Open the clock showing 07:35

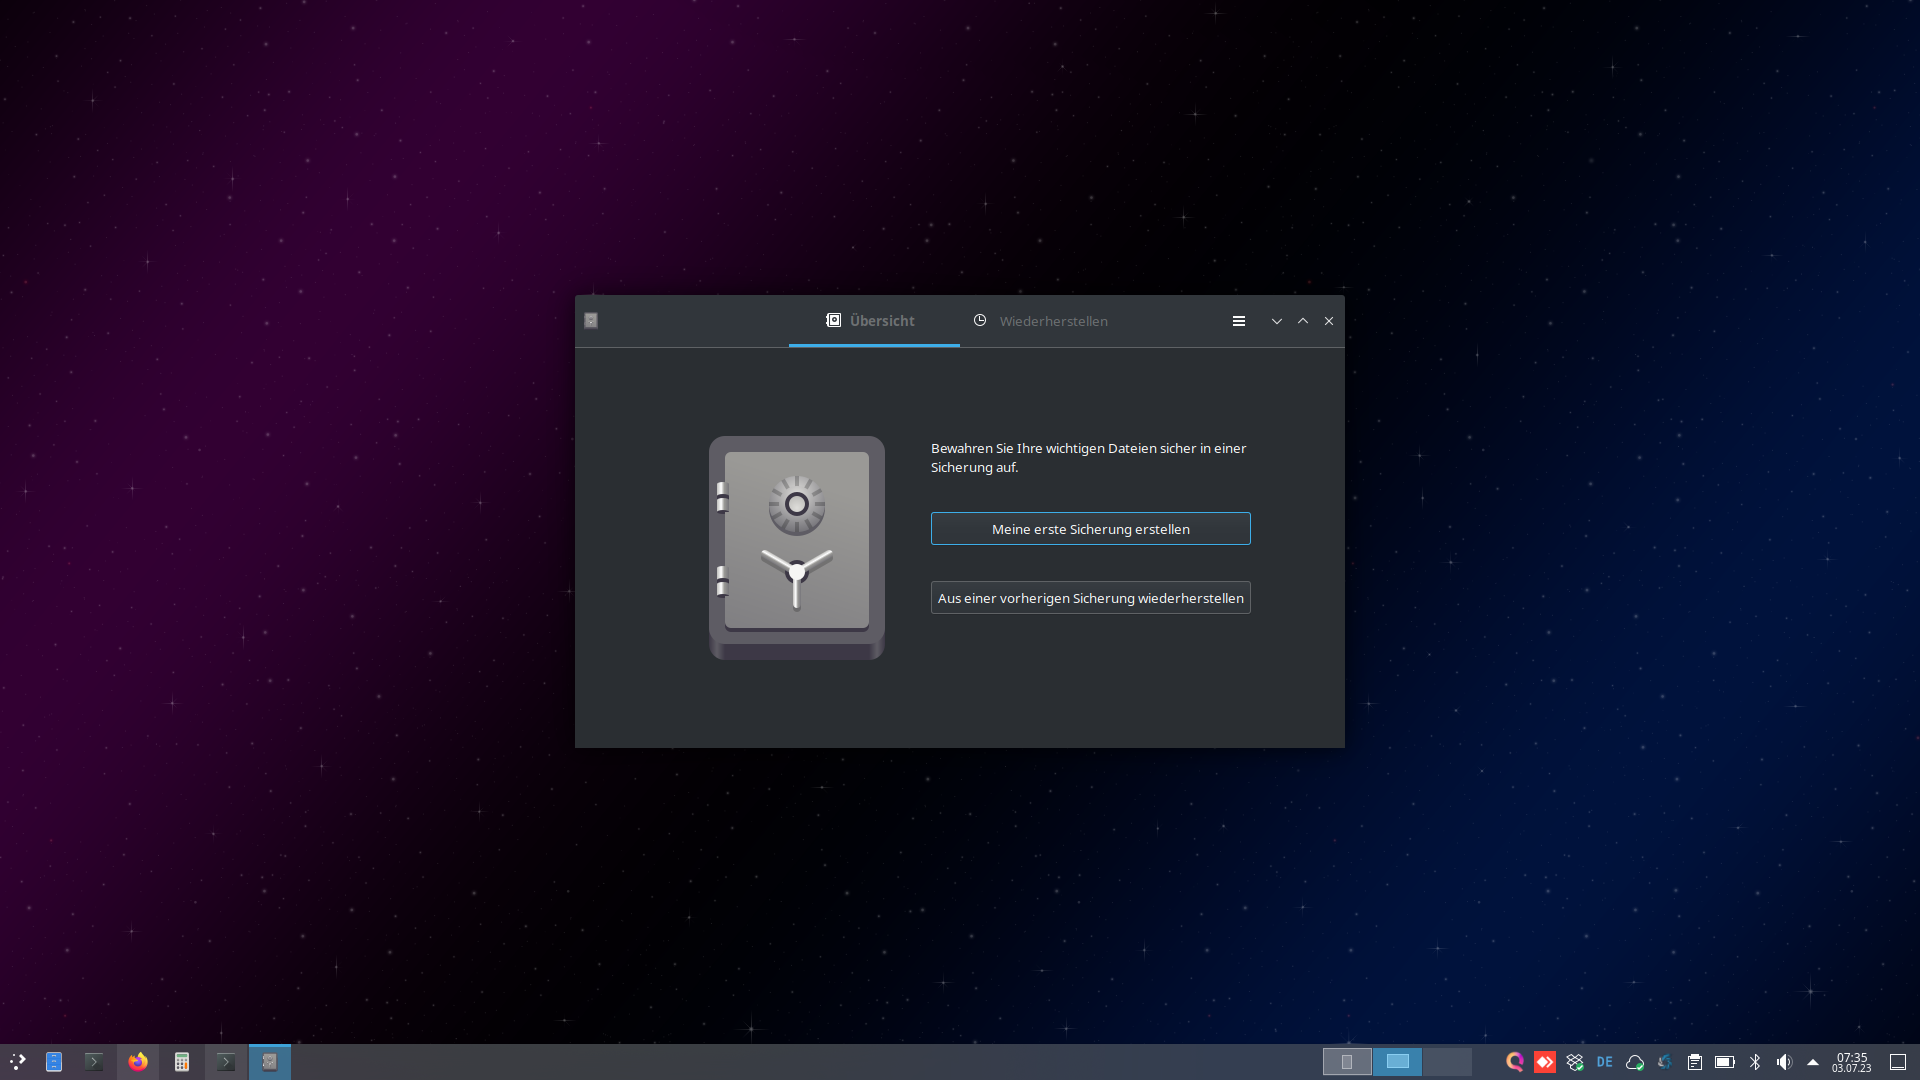pyautogui.click(x=1851, y=1062)
